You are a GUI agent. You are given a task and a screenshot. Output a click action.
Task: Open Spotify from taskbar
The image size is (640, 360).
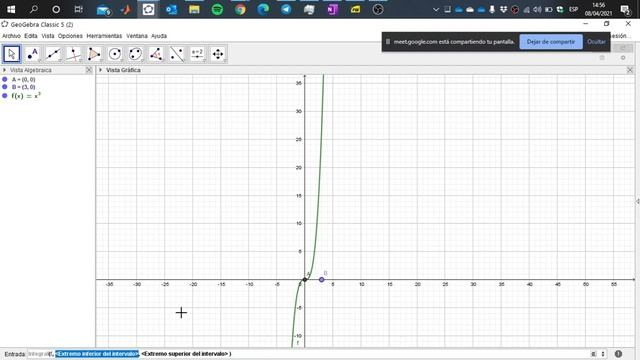[218, 9]
